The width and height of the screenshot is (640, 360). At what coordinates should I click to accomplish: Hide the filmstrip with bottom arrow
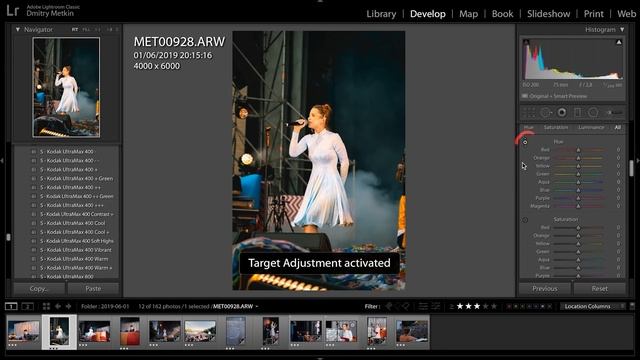(x=320, y=358)
